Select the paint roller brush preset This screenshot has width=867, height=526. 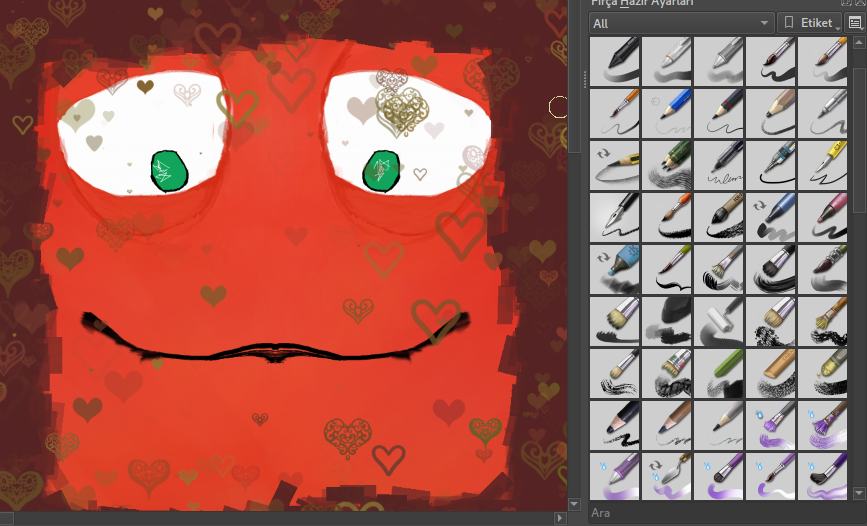click(x=719, y=321)
